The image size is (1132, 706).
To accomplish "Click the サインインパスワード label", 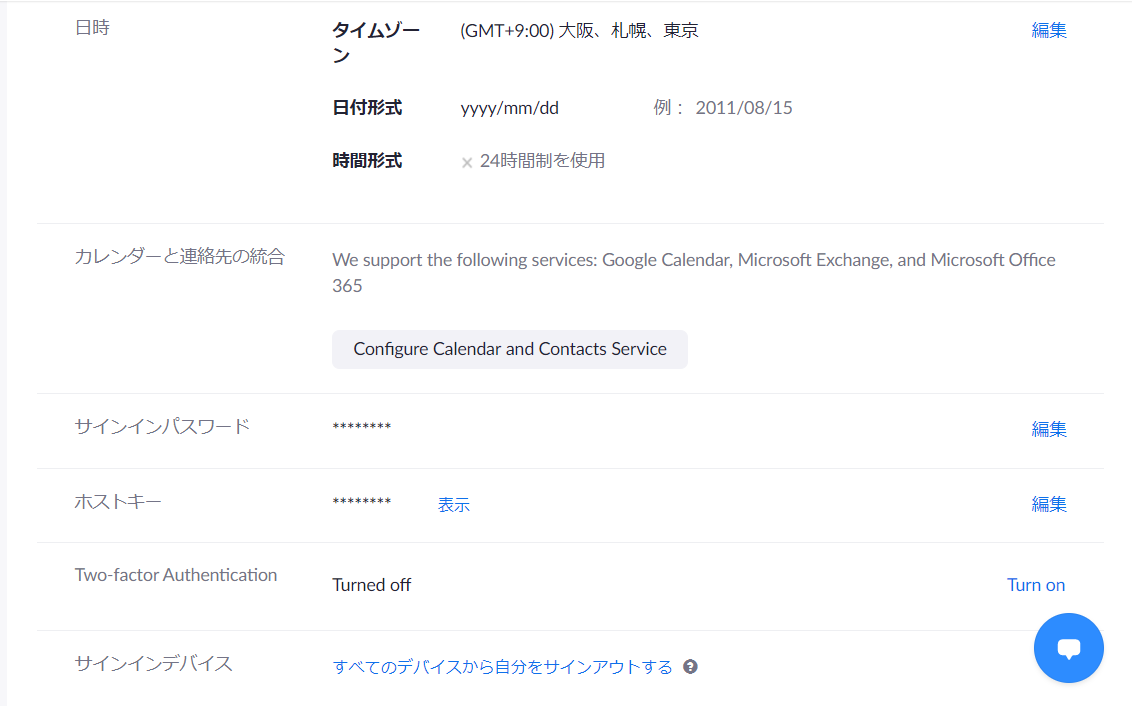I will tap(162, 427).
